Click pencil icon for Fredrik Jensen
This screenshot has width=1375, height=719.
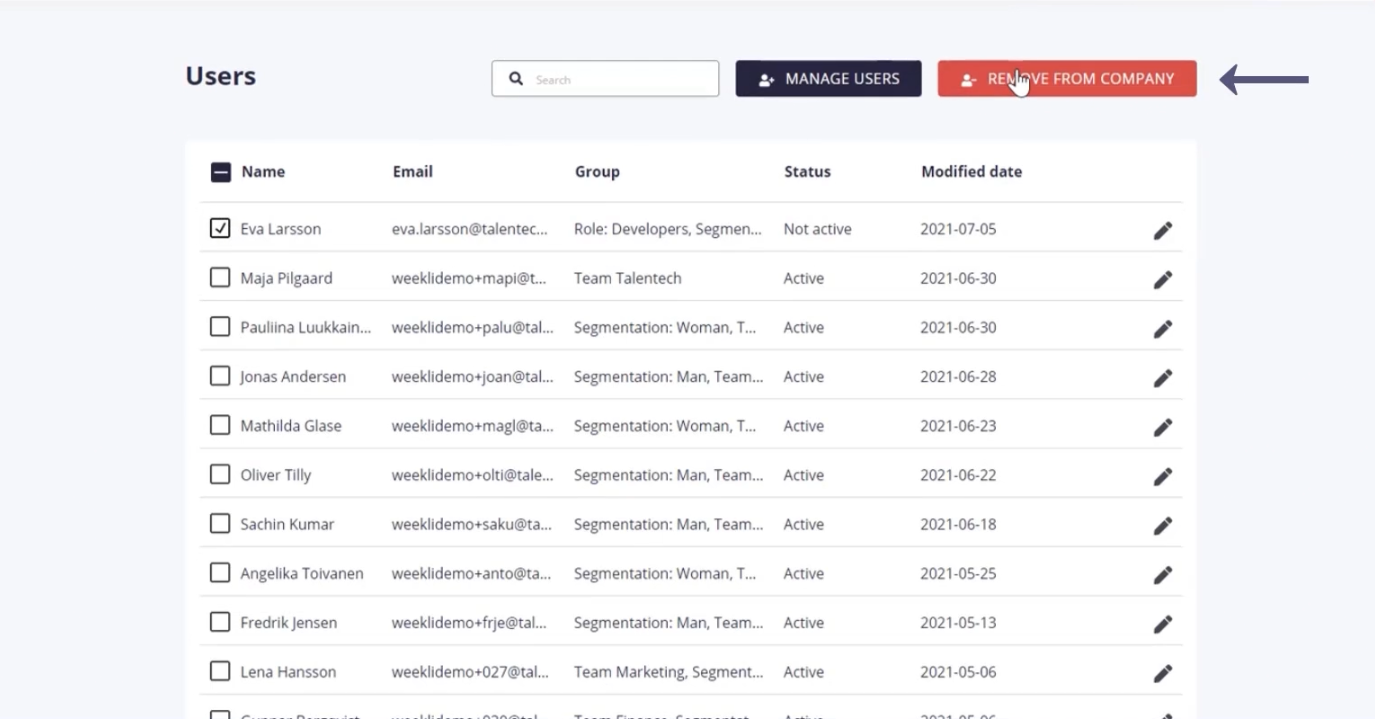point(1162,623)
